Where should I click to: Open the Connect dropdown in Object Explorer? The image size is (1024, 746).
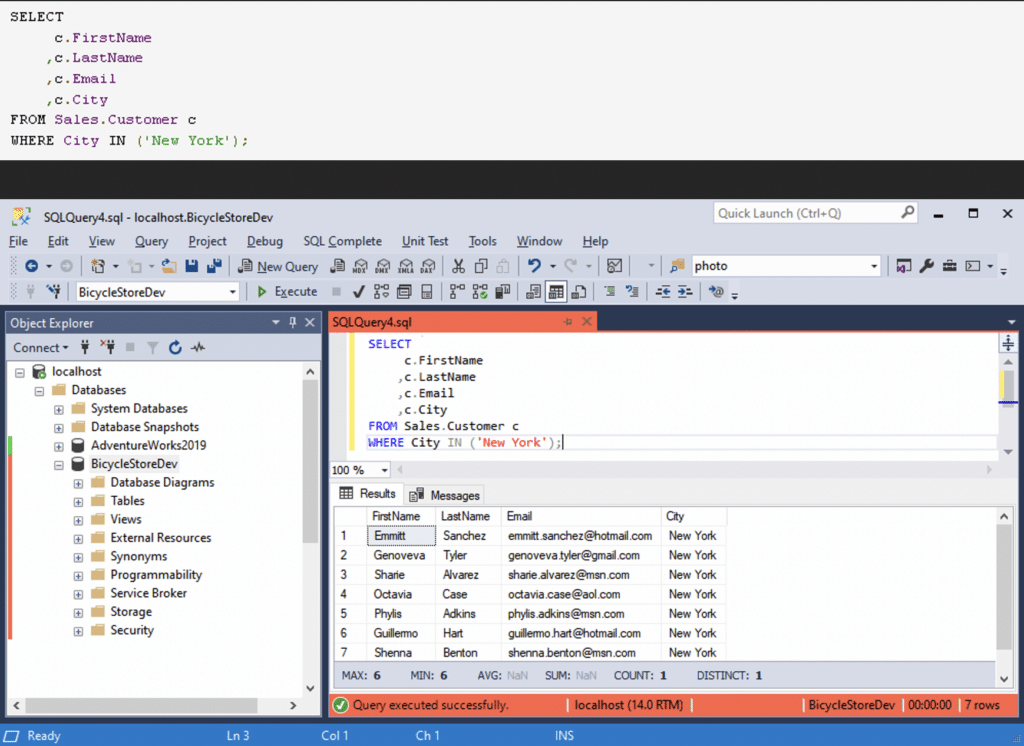tap(40, 348)
